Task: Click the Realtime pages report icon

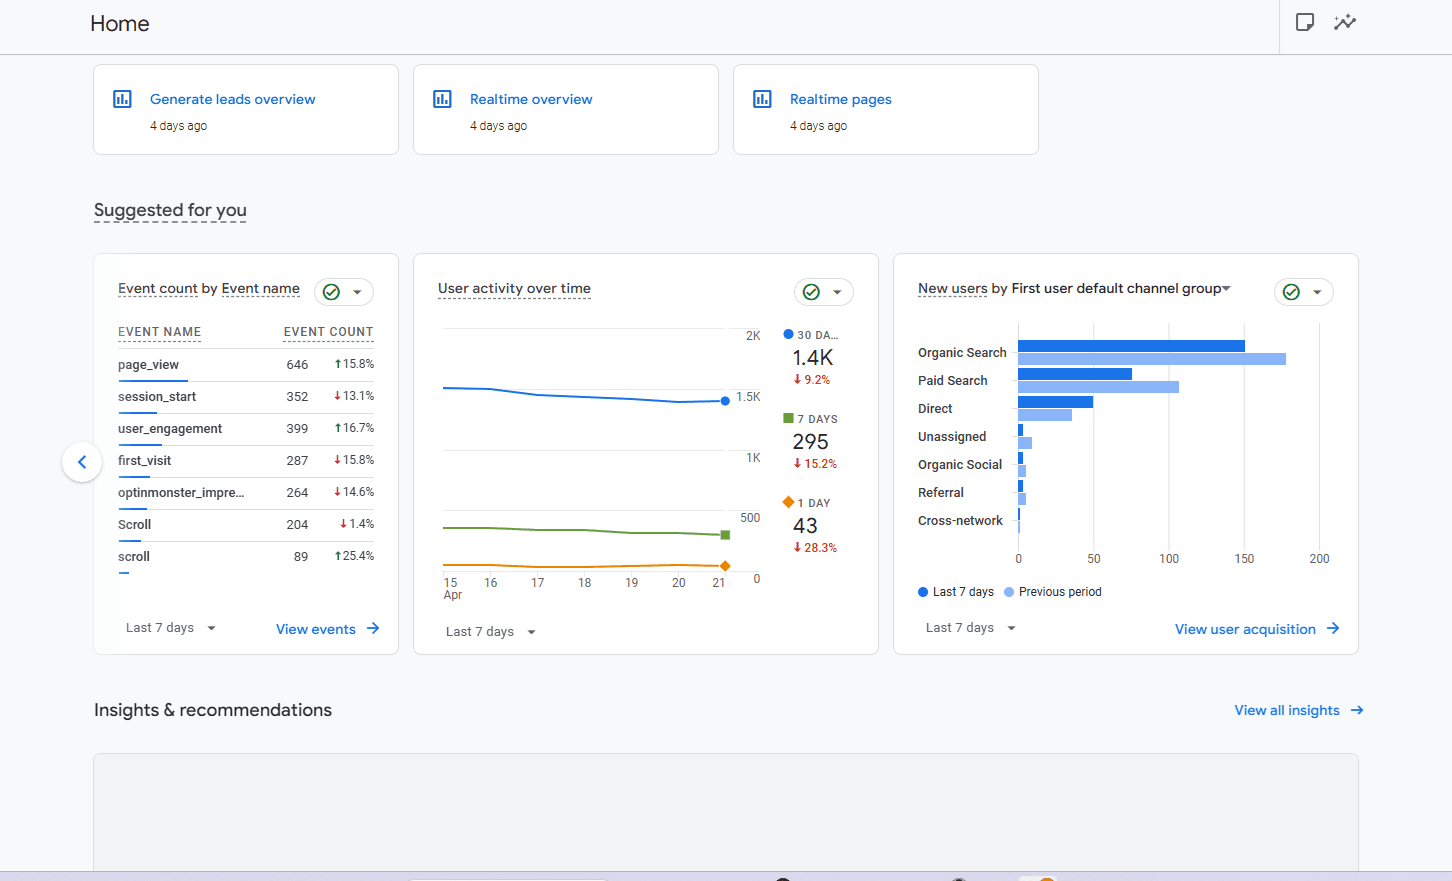Action: tap(762, 99)
